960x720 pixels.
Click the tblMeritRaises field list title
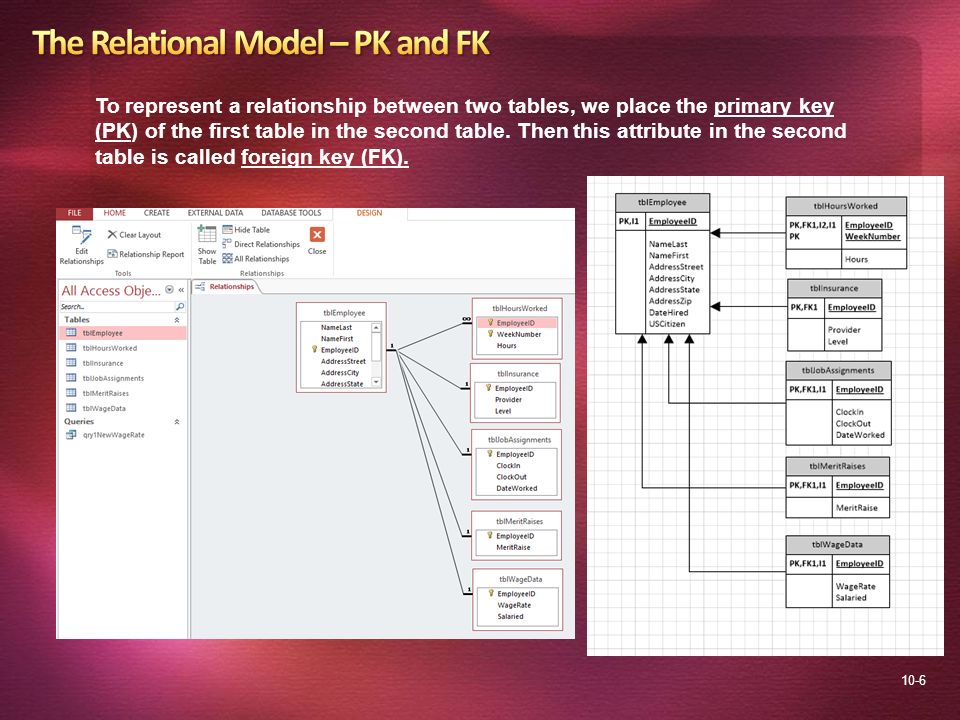click(x=519, y=521)
